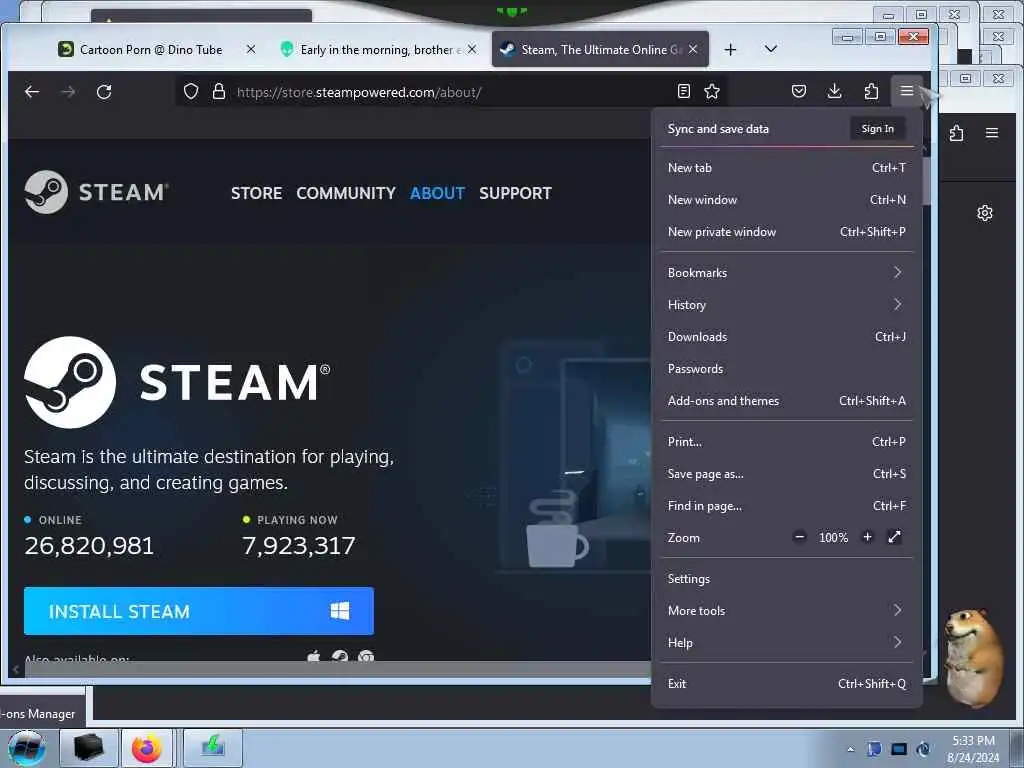Click the site security padlock icon
The width and height of the screenshot is (1024, 768).
click(x=219, y=91)
